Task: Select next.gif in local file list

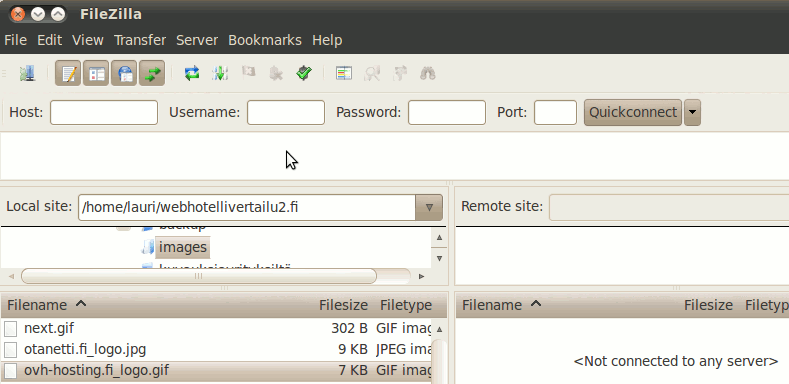Action: 49,328
